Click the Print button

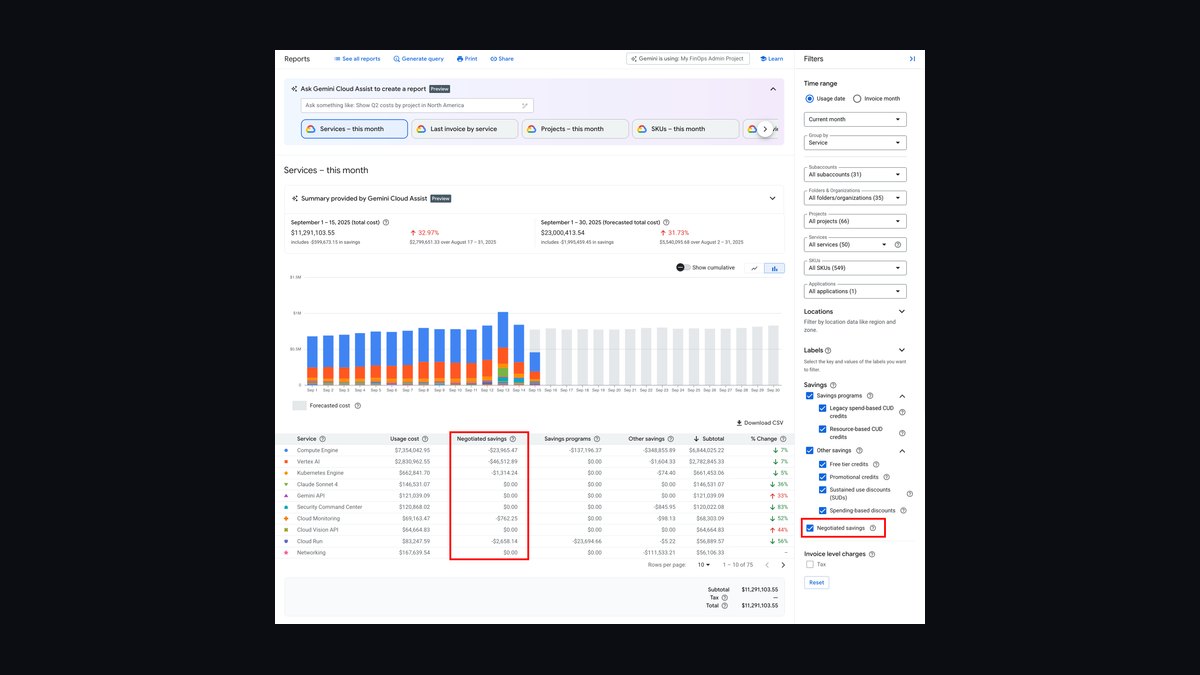pyautogui.click(x=467, y=59)
